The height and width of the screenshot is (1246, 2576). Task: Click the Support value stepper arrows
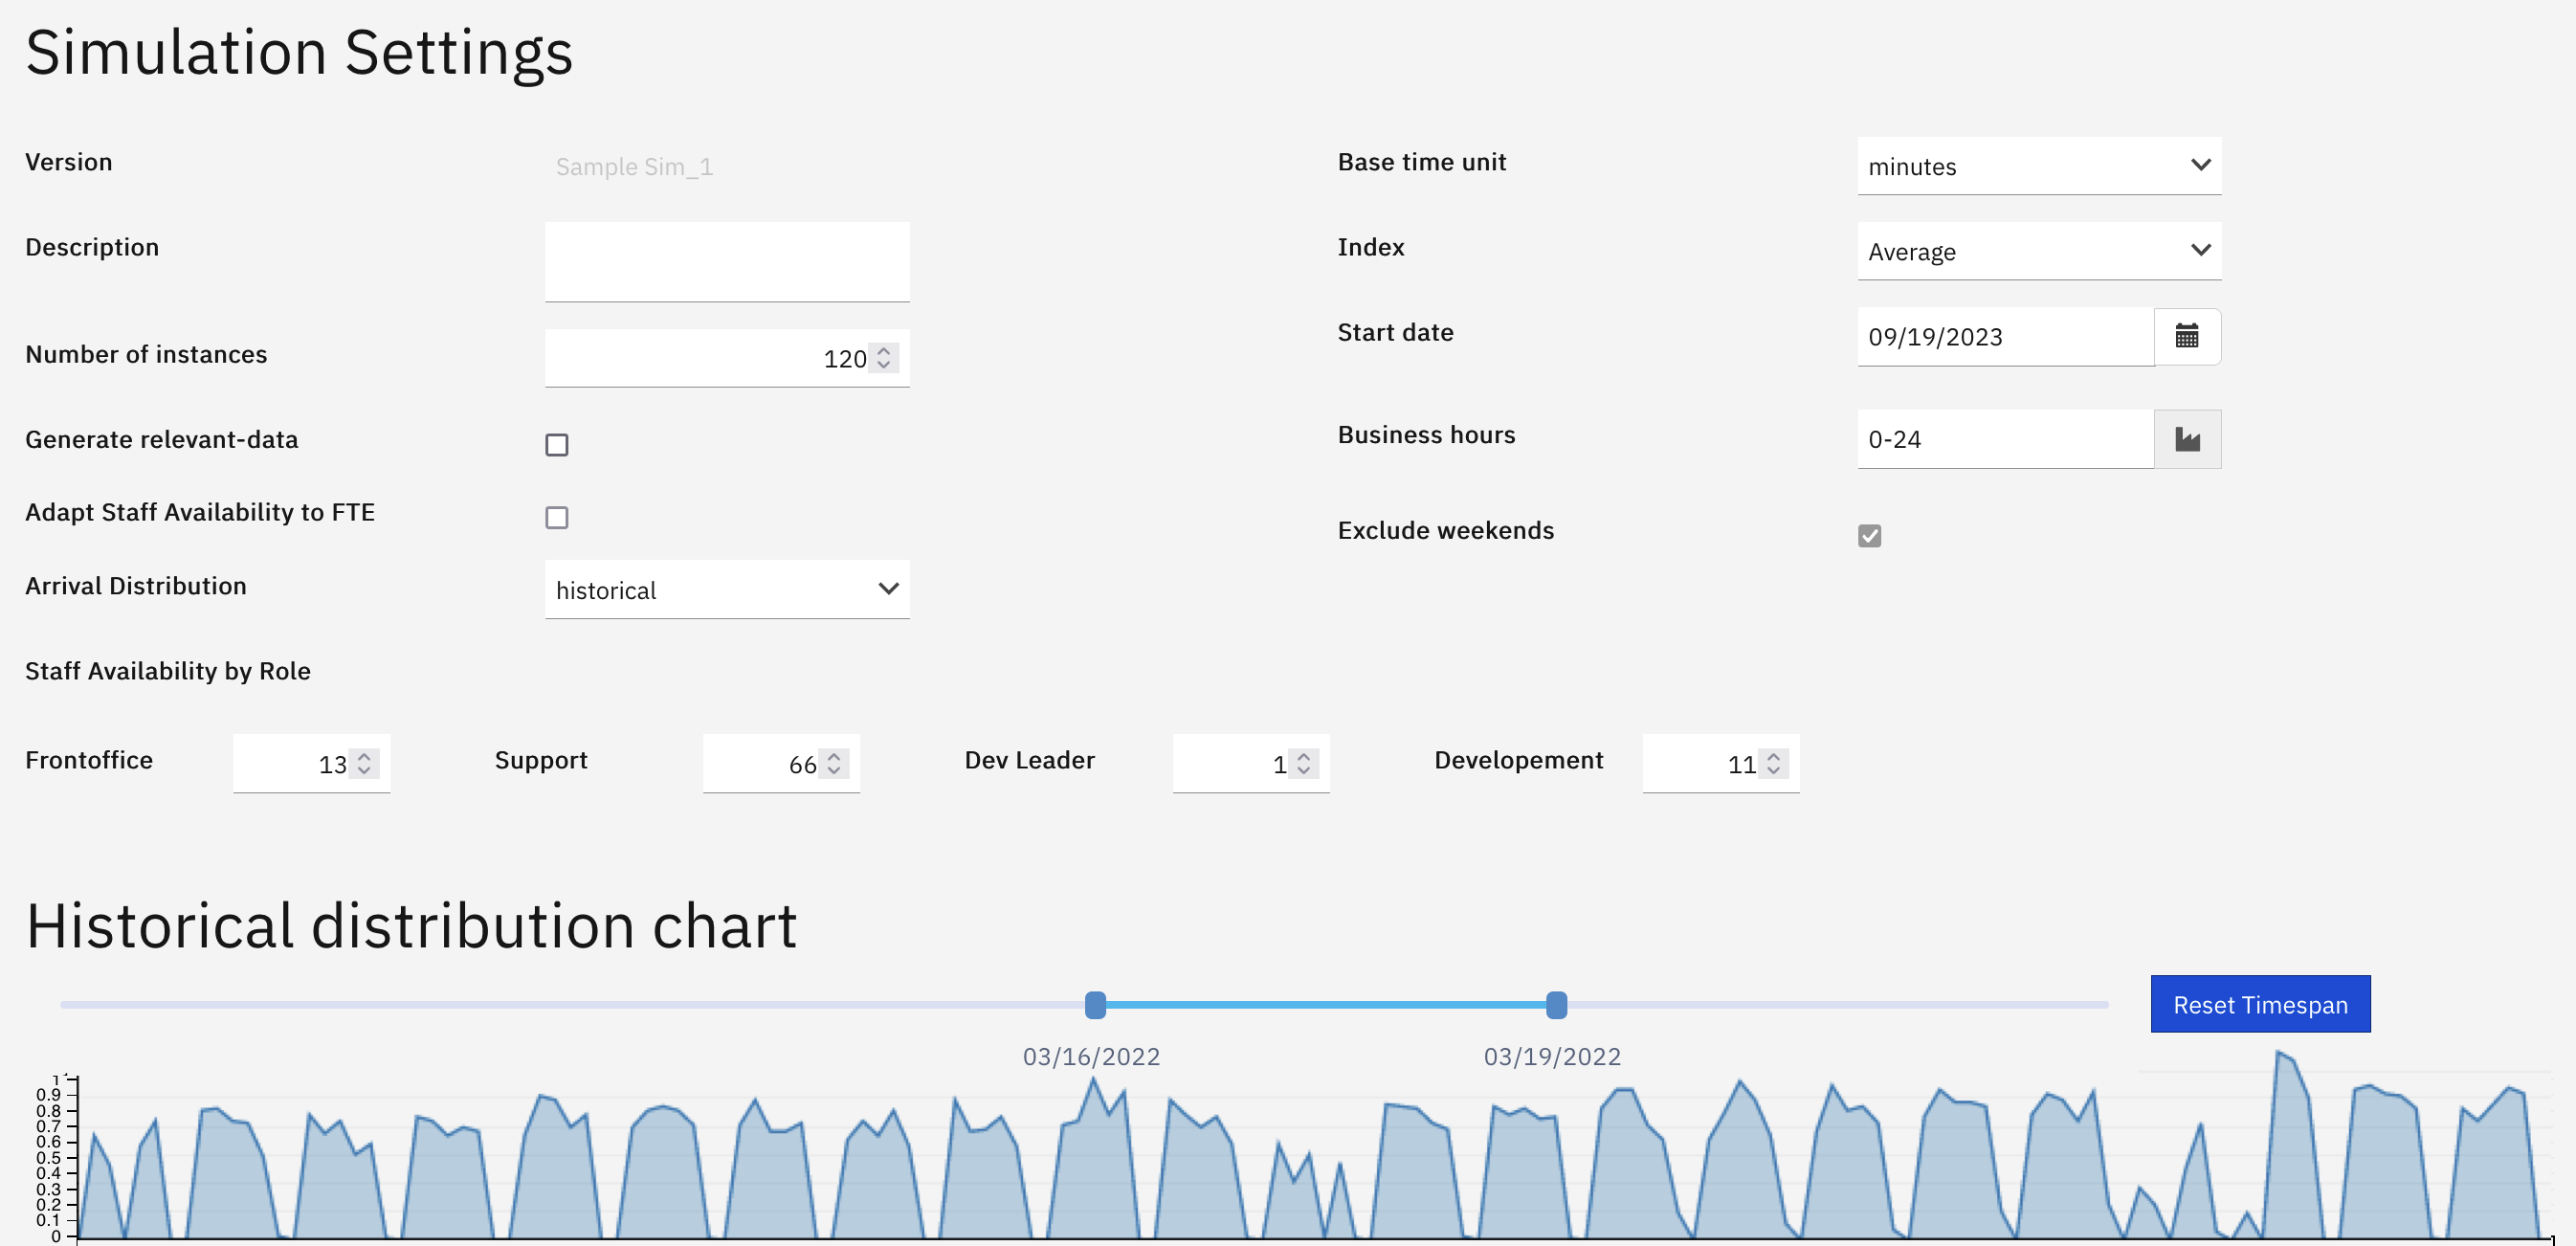834,764
